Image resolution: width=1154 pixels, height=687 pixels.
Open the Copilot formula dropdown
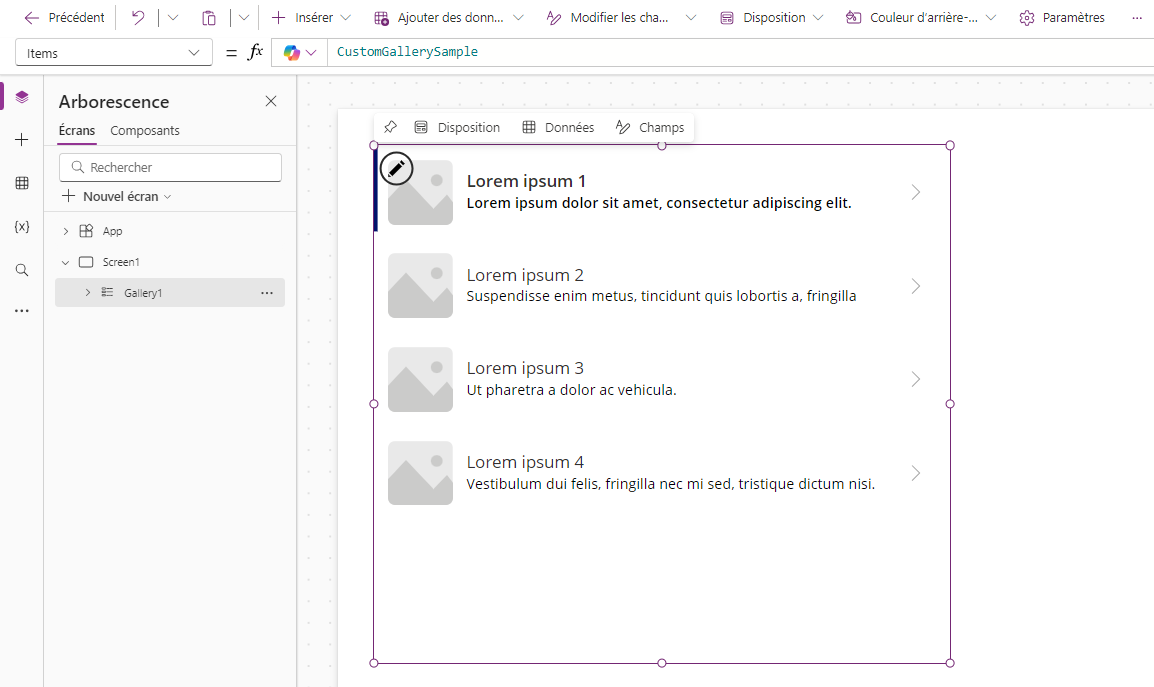[300, 52]
